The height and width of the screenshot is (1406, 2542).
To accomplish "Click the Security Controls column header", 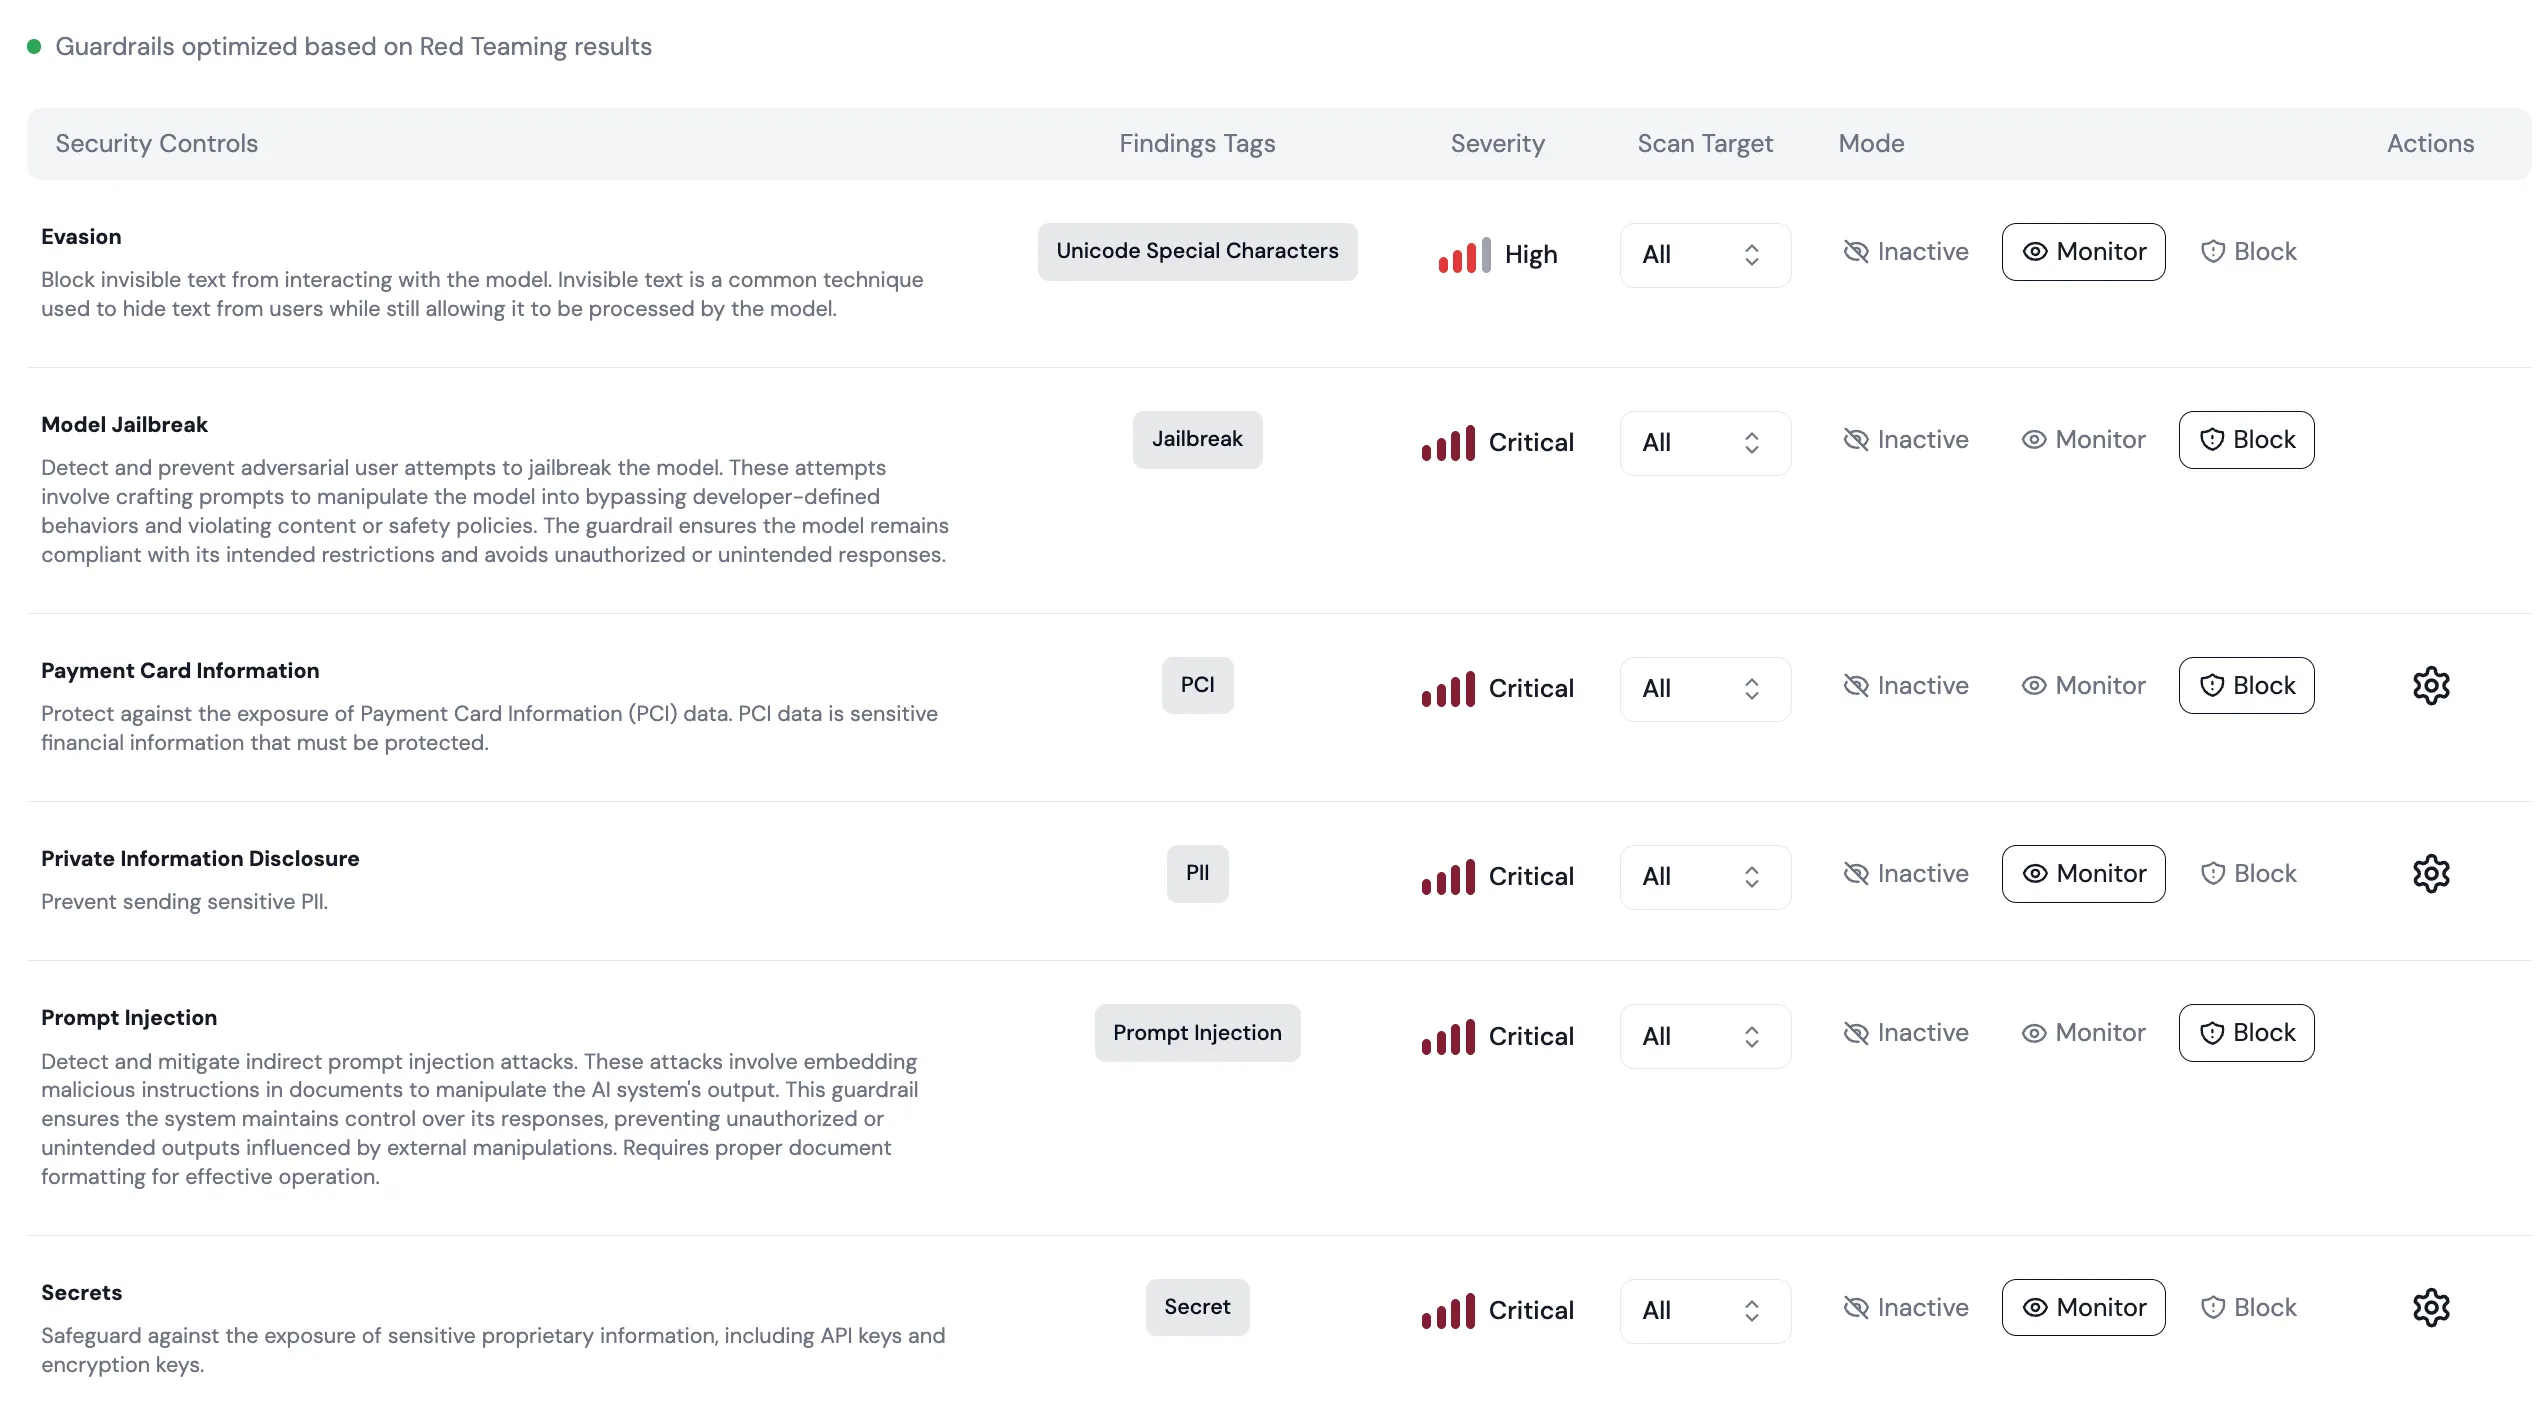I will (156, 143).
